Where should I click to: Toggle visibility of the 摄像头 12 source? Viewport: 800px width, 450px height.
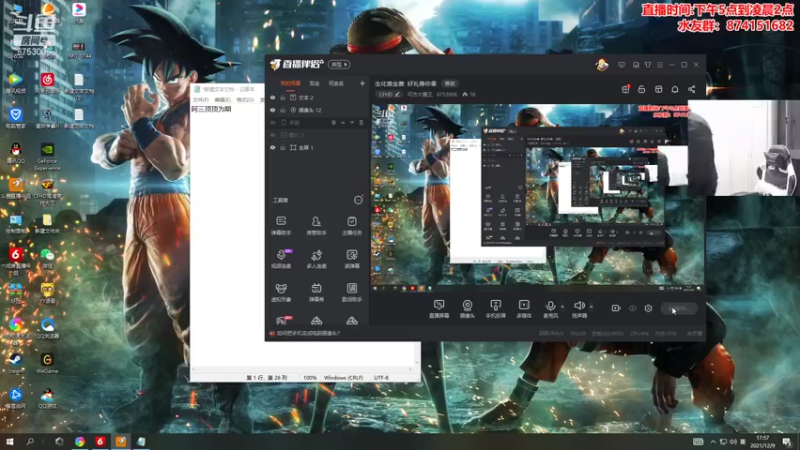pos(272,110)
